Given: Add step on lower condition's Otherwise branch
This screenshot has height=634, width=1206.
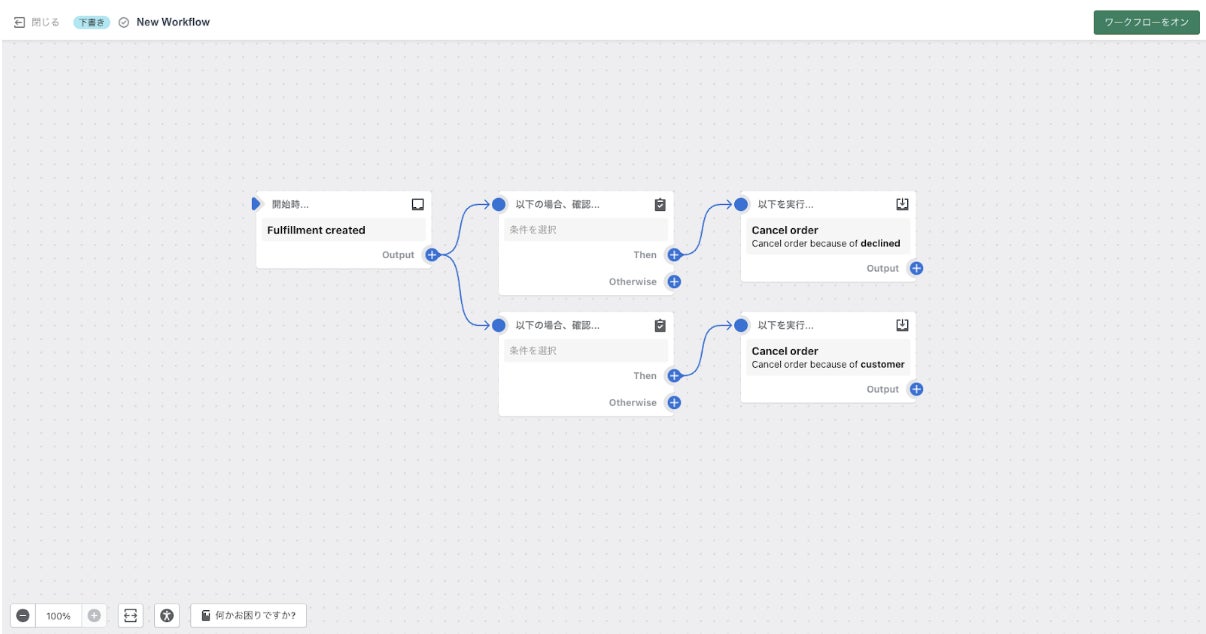Looking at the screenshot, I should pyautogui.click(x=674, y=403).
